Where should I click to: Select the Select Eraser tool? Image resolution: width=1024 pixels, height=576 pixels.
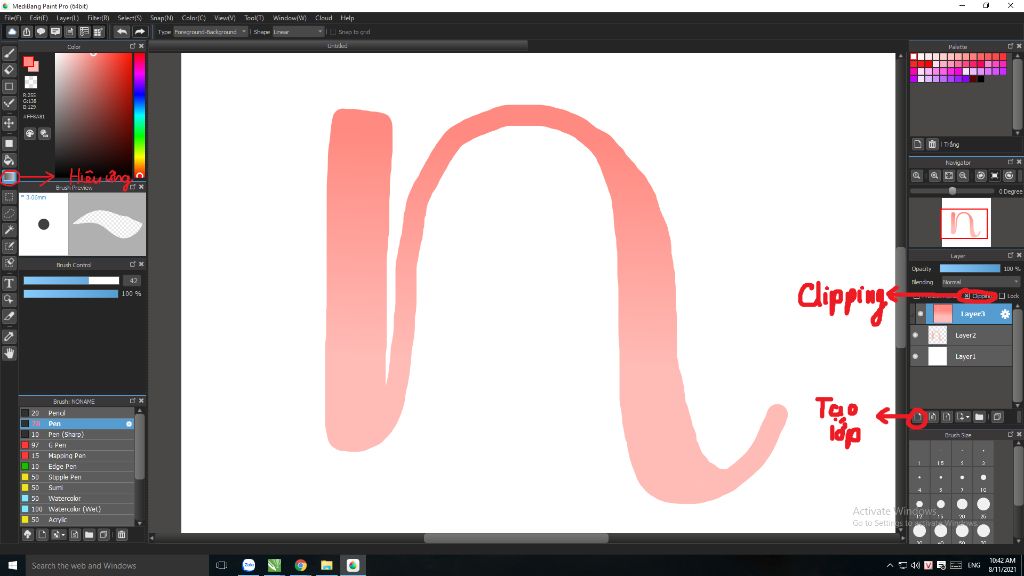click(x=9, y=263)
